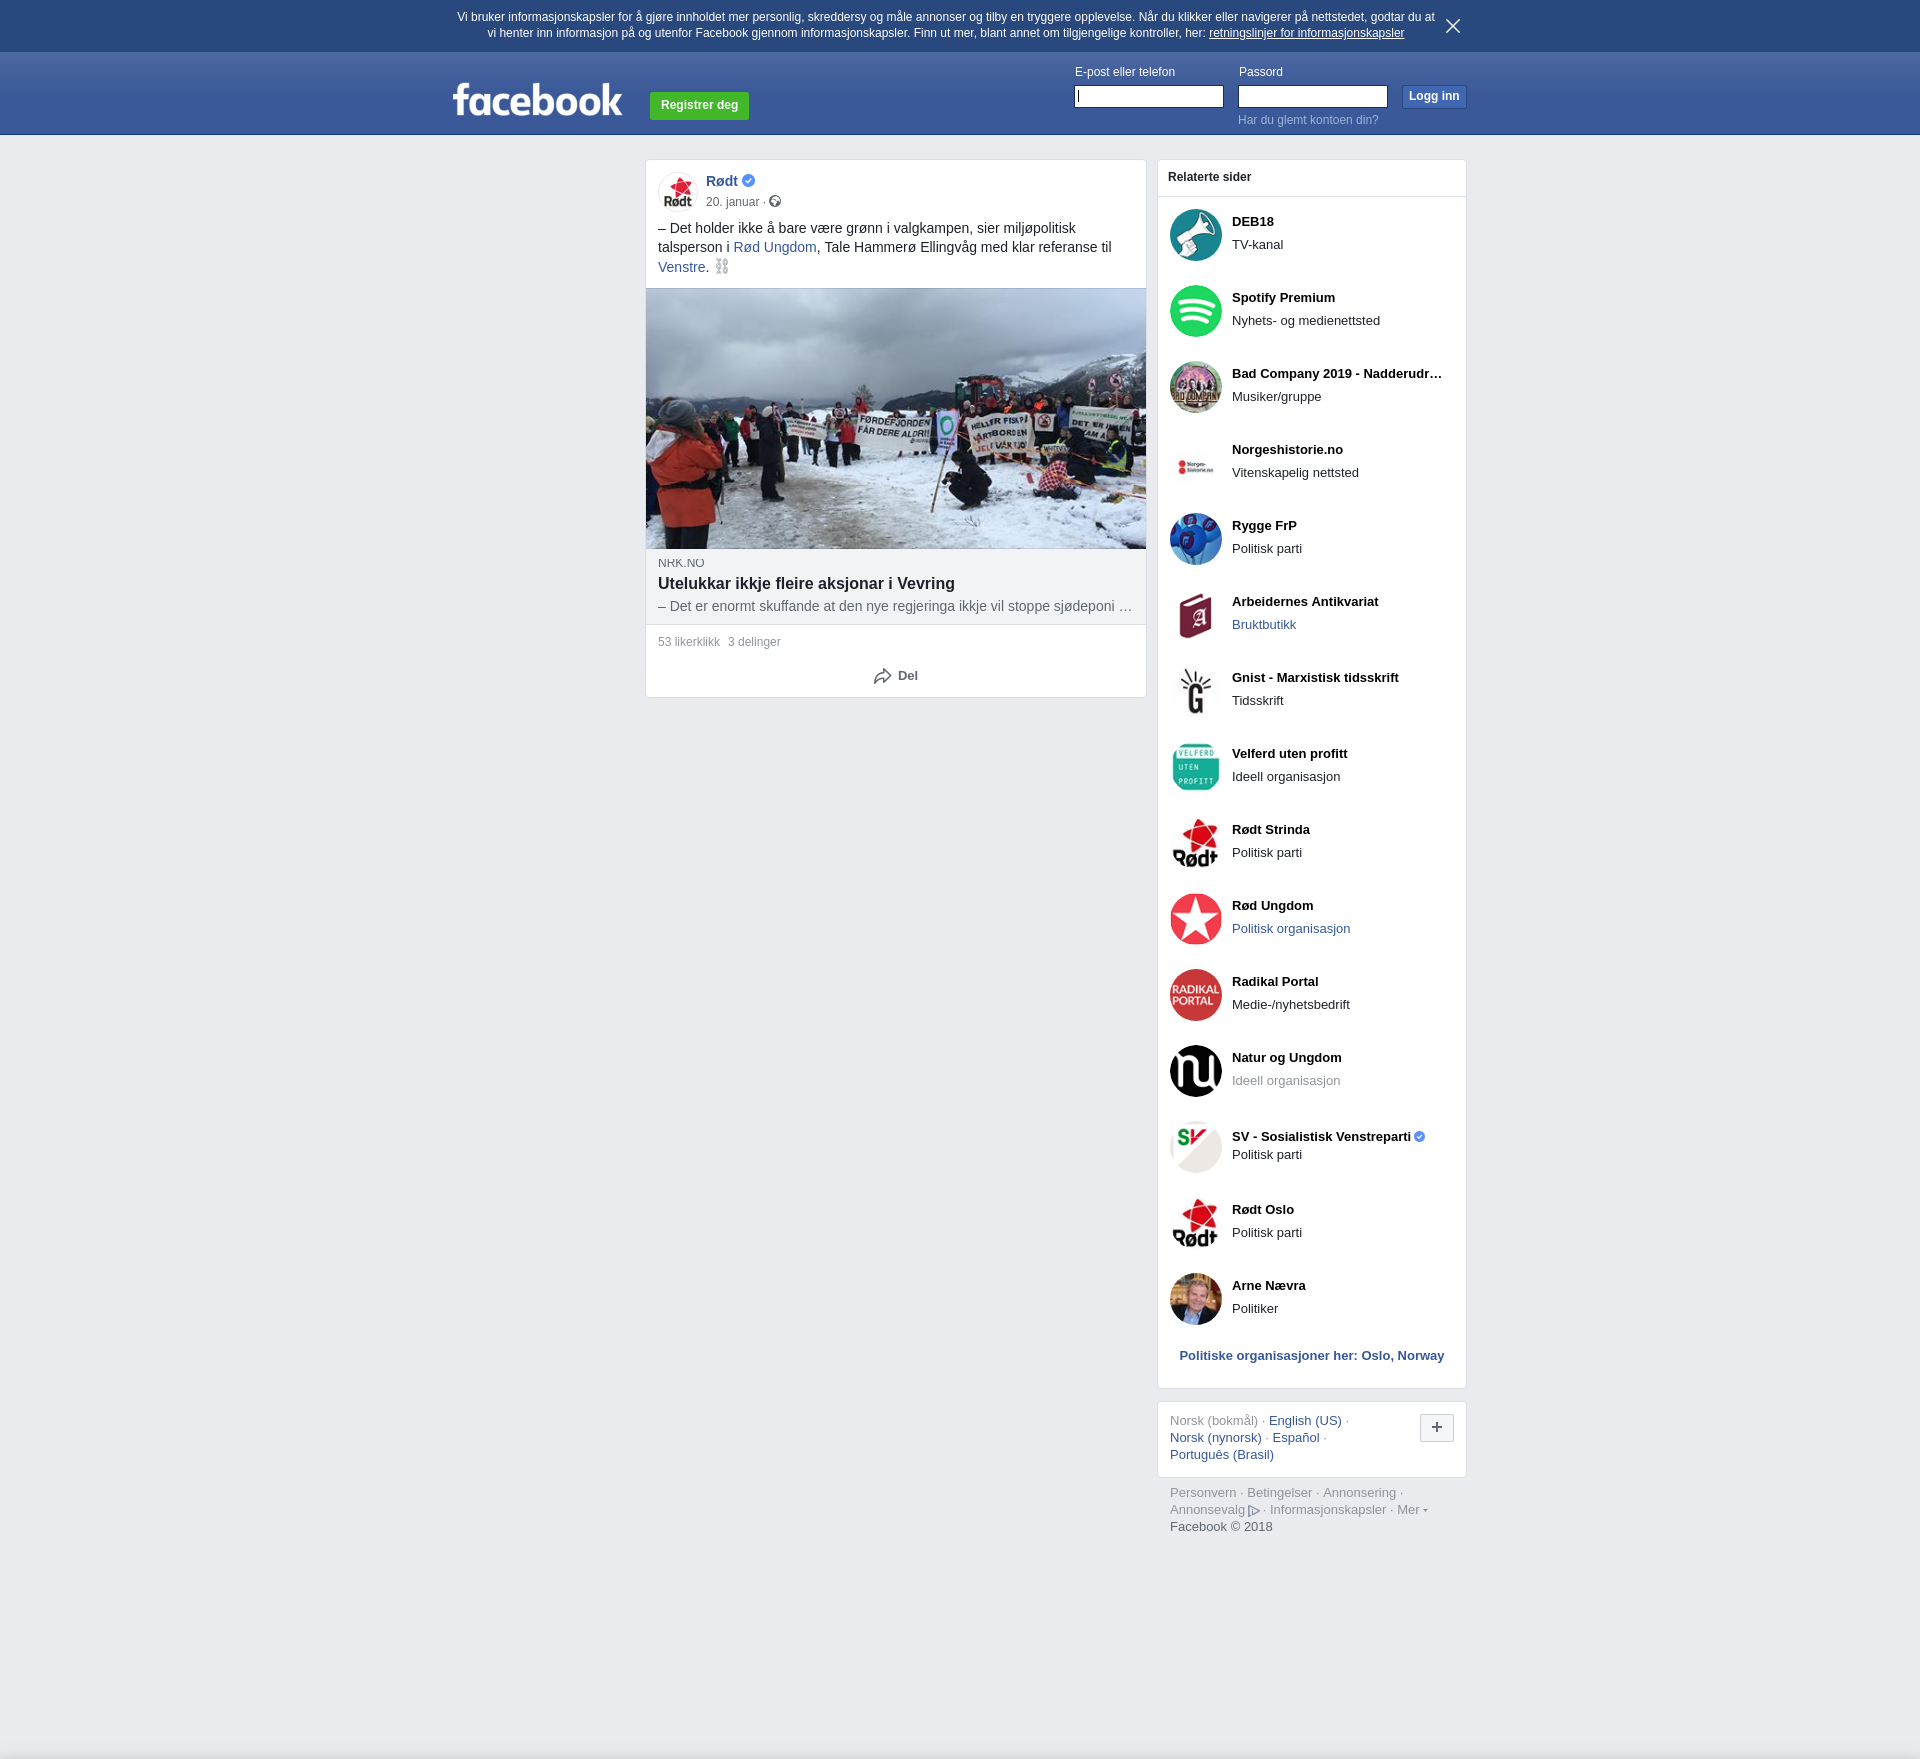Switch language to English (US)
Image resolution: width=1920 pixels, height=1759 pixels.
point(1305,1421)
